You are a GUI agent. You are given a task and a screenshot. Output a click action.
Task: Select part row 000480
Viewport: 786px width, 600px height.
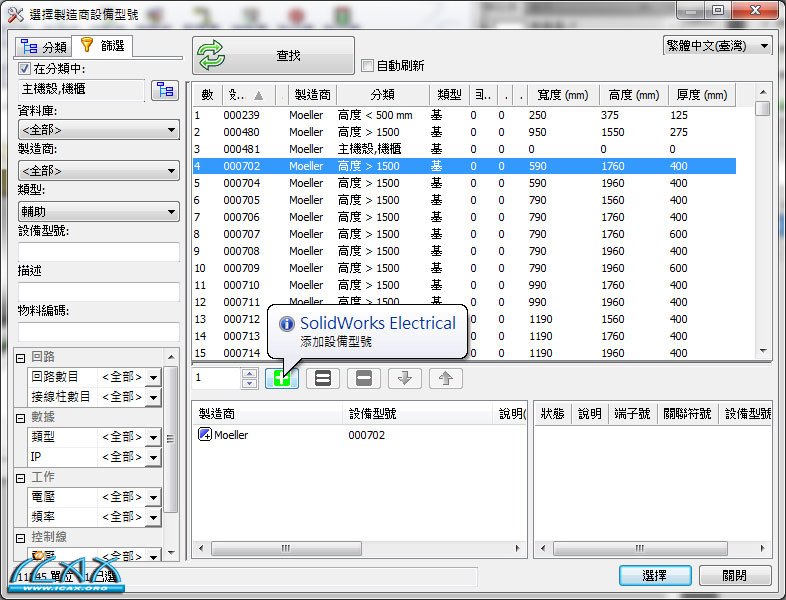click(x=464, y=132)
